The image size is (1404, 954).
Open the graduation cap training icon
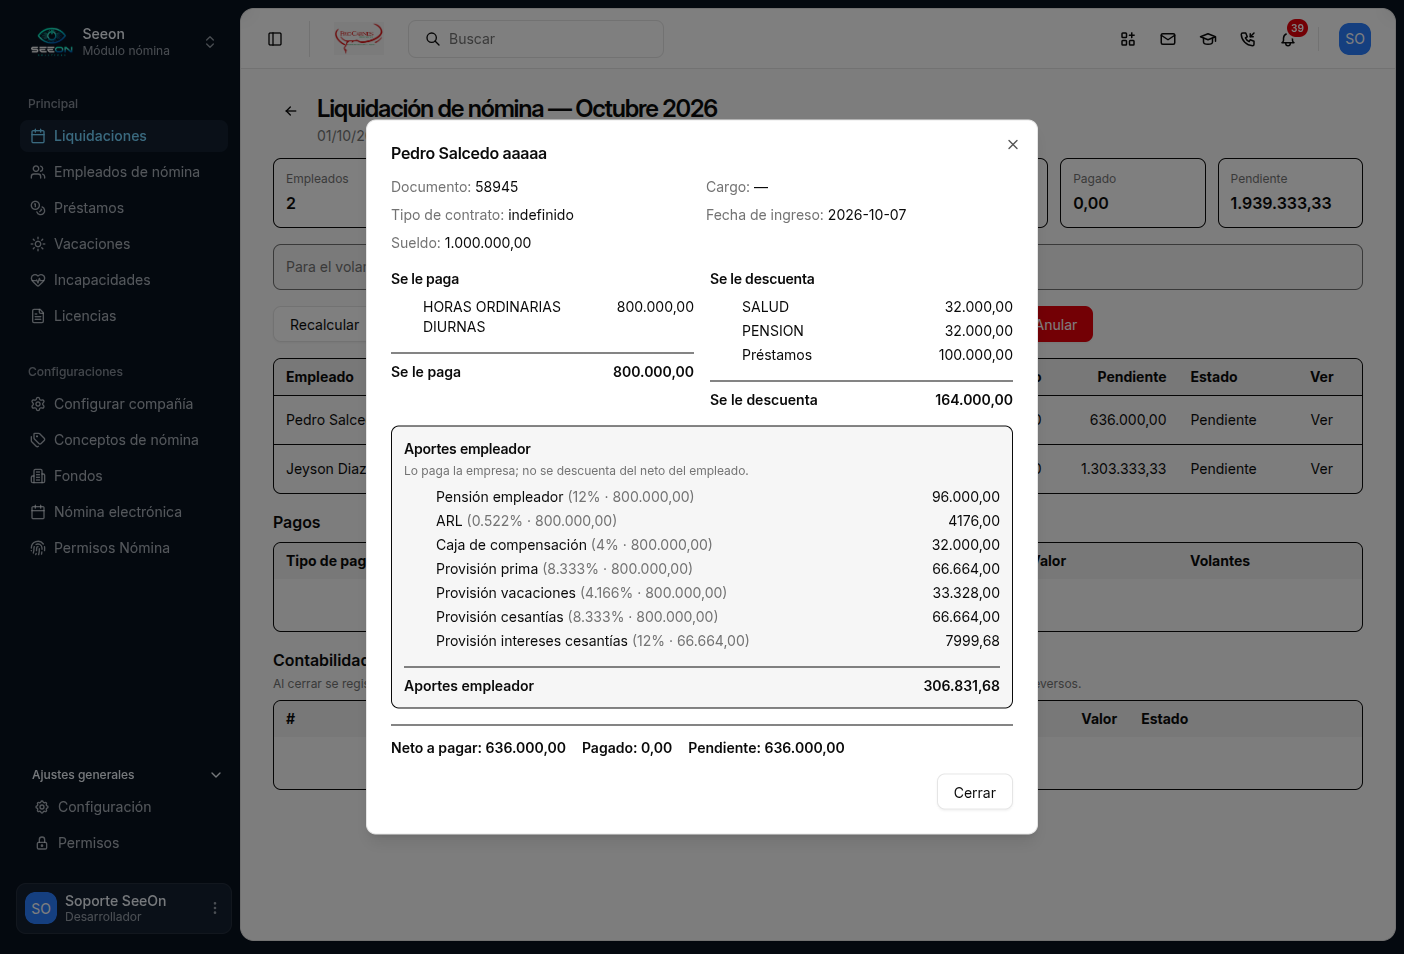(x=1208, y=39)
